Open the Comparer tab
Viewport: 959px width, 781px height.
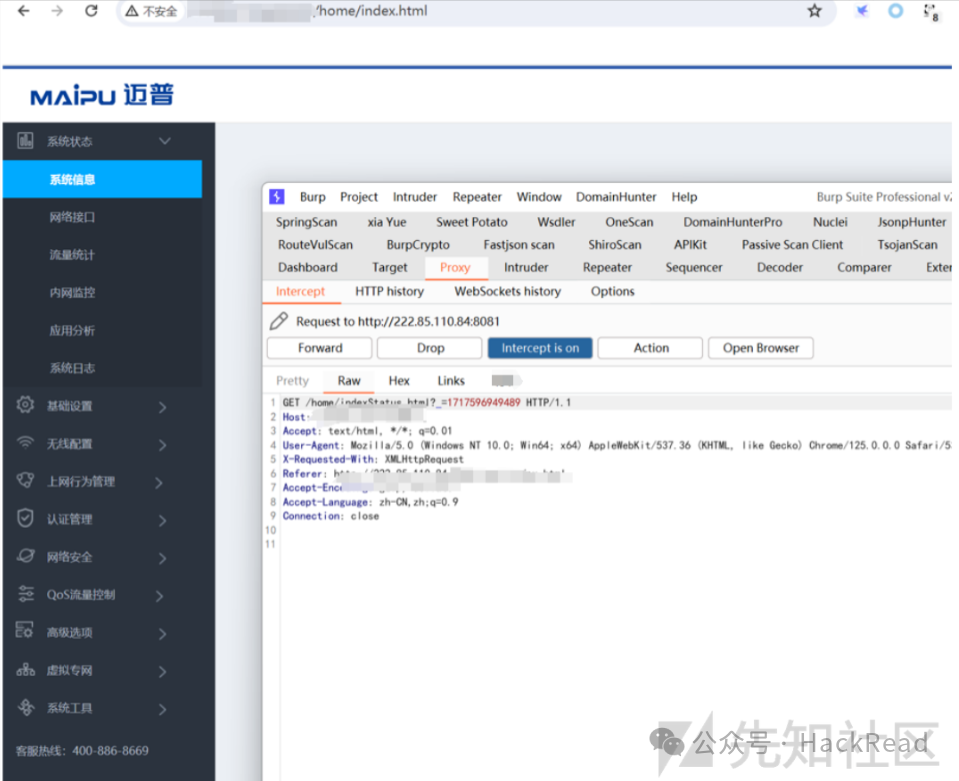(x=864, y=267)
